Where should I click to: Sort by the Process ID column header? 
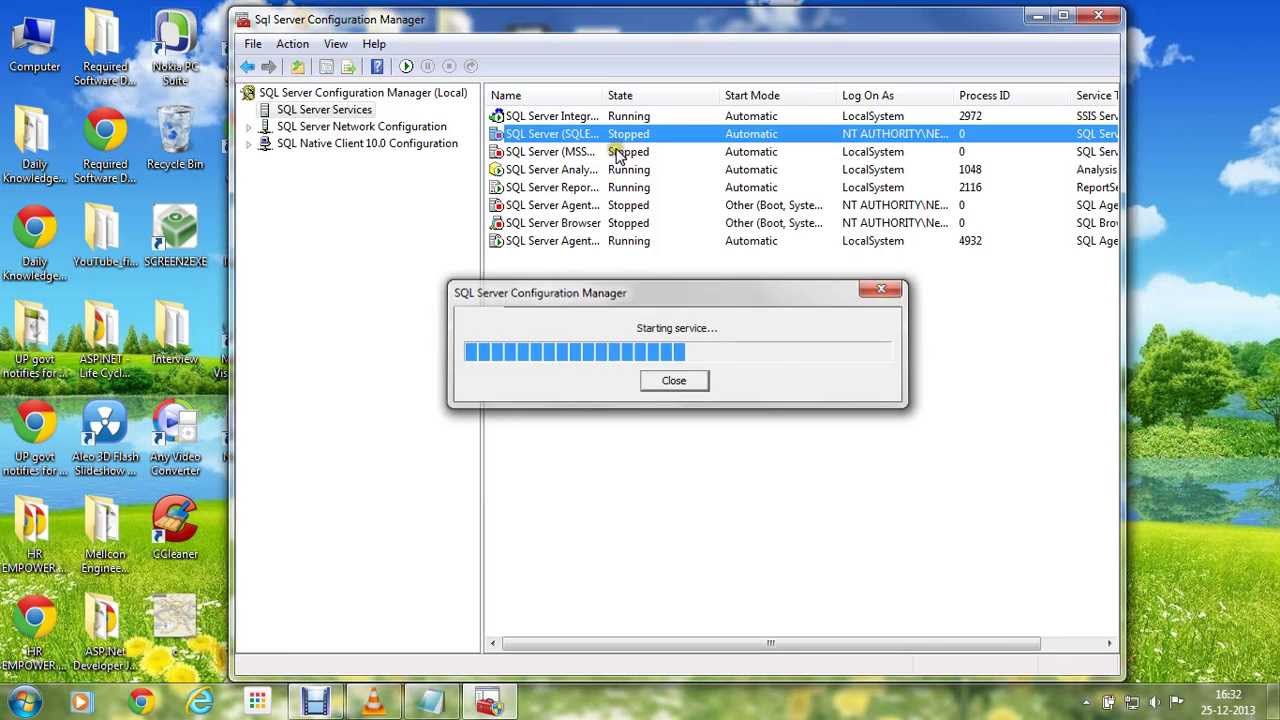(x=1013, y=96)
